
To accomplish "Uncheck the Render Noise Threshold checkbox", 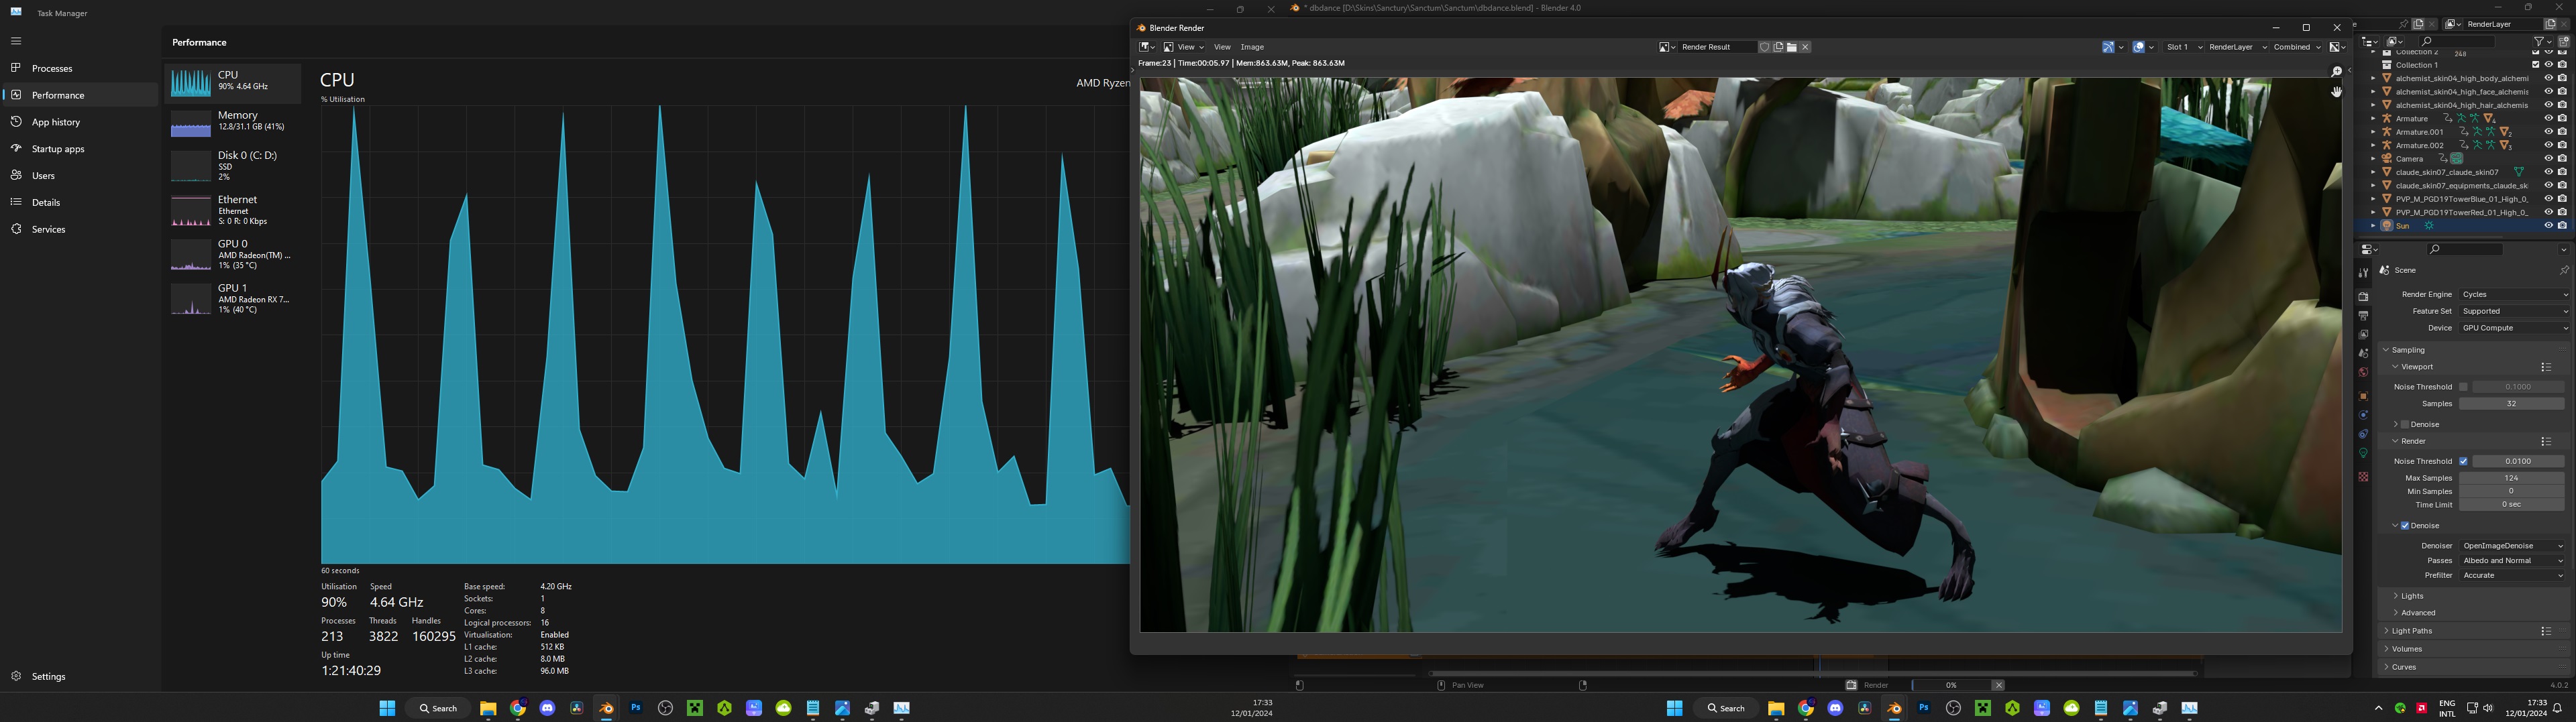I will 2463,461.
